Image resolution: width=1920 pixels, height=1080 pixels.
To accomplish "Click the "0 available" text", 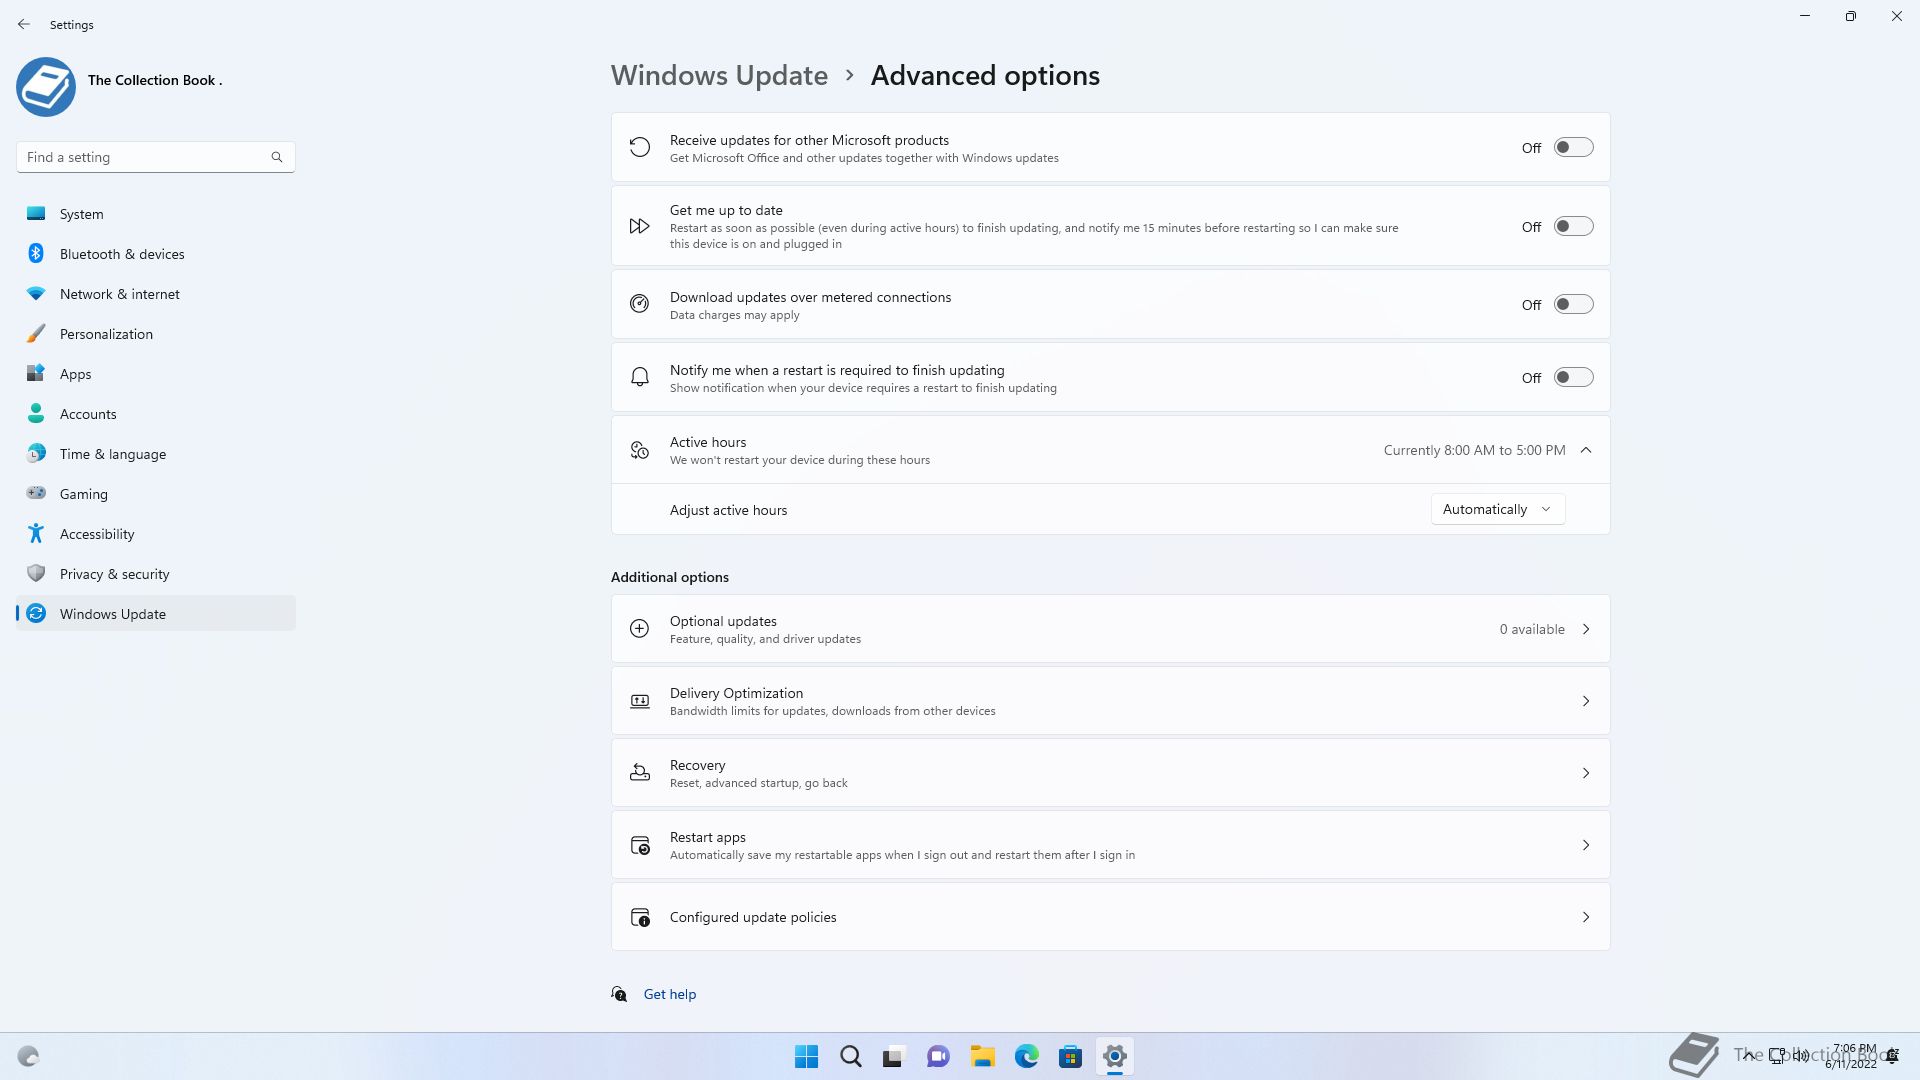I will click(x=1532, y=629).
